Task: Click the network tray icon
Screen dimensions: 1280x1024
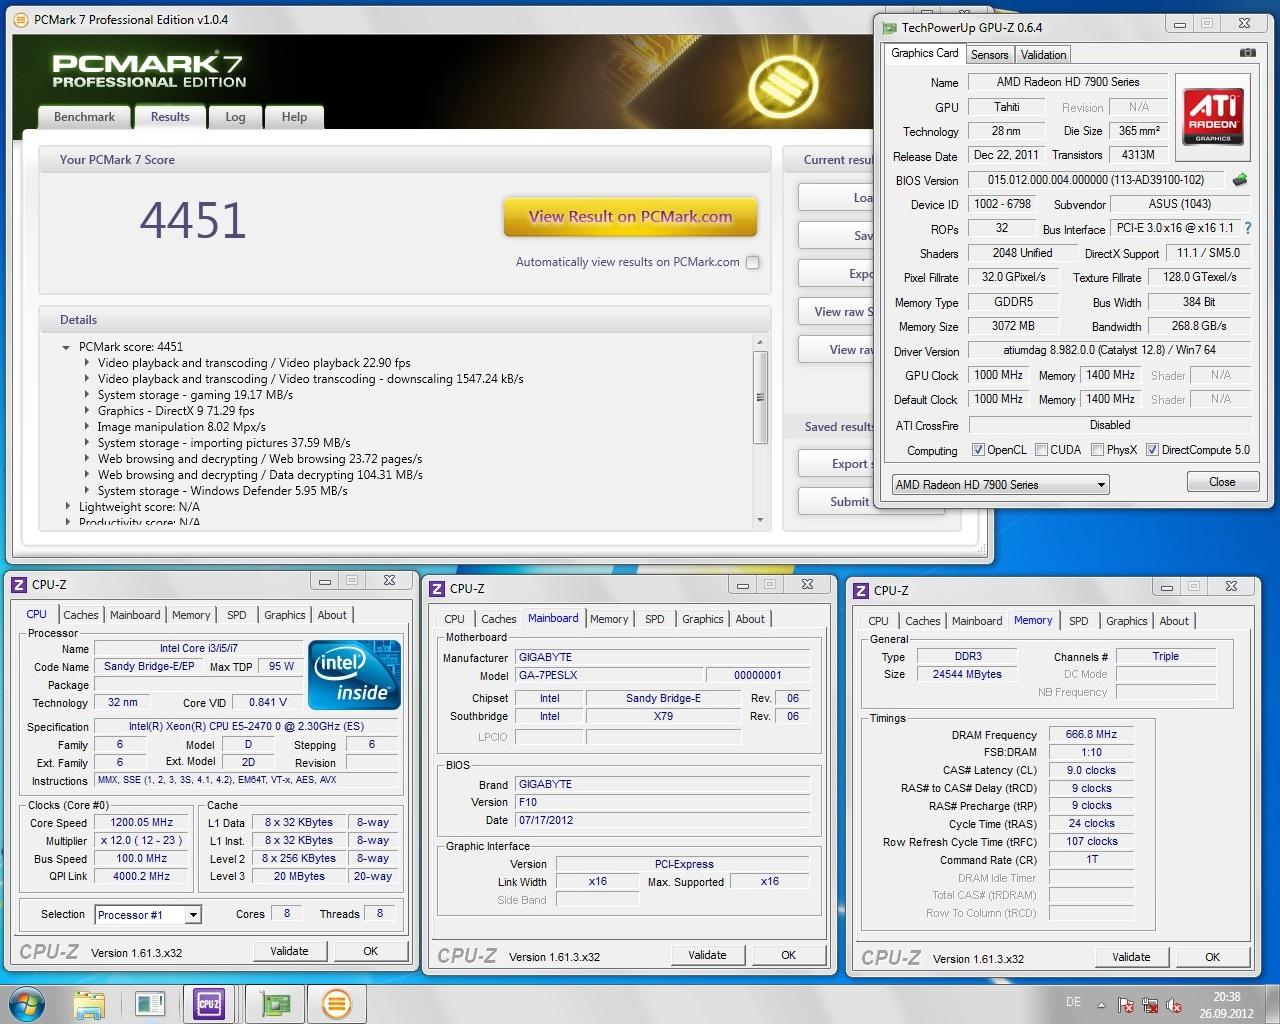Action: pyautogui.click(x=1150, y=1005)
